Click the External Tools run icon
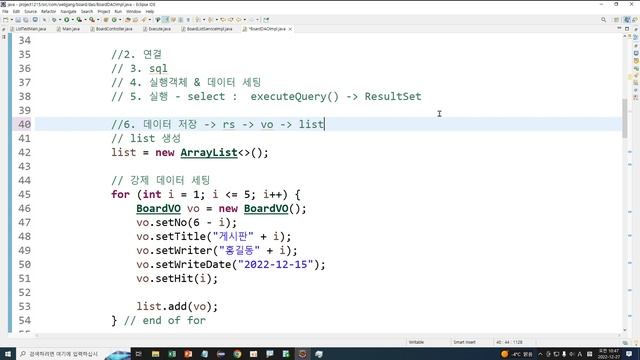 92,20
